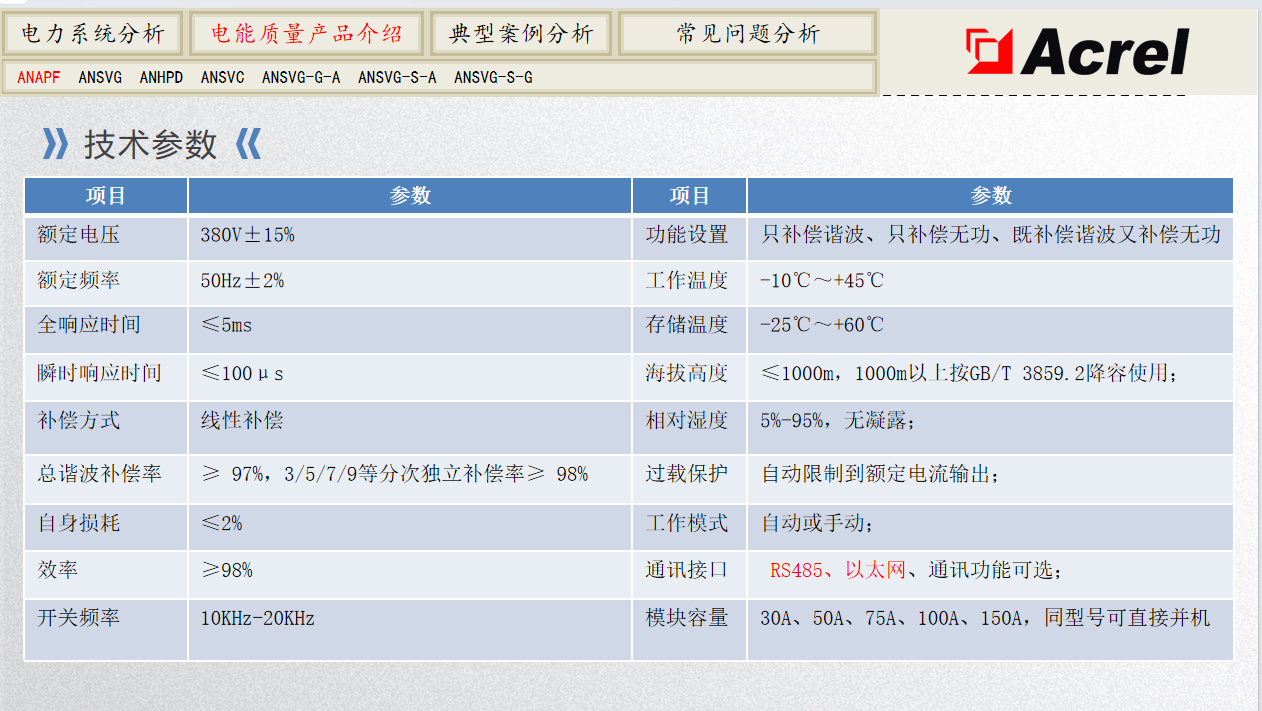Go to the ANSVG-S-G product page
1262x711 pixels.
coord(493,77)
